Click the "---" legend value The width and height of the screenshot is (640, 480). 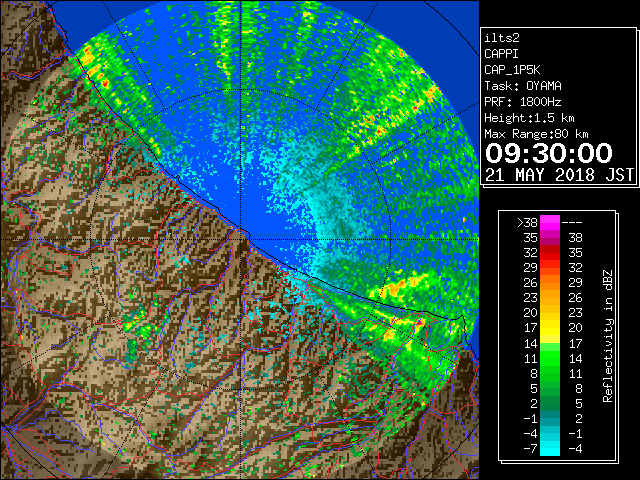(572, 223)
